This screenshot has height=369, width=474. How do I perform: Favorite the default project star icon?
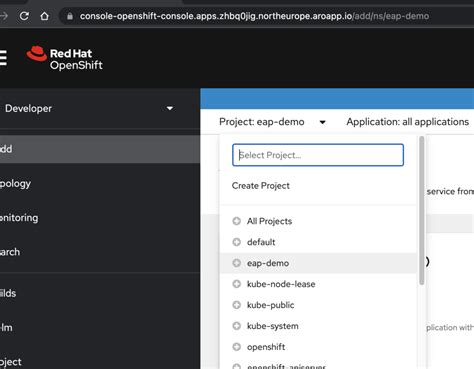click(x=236, y=242)
